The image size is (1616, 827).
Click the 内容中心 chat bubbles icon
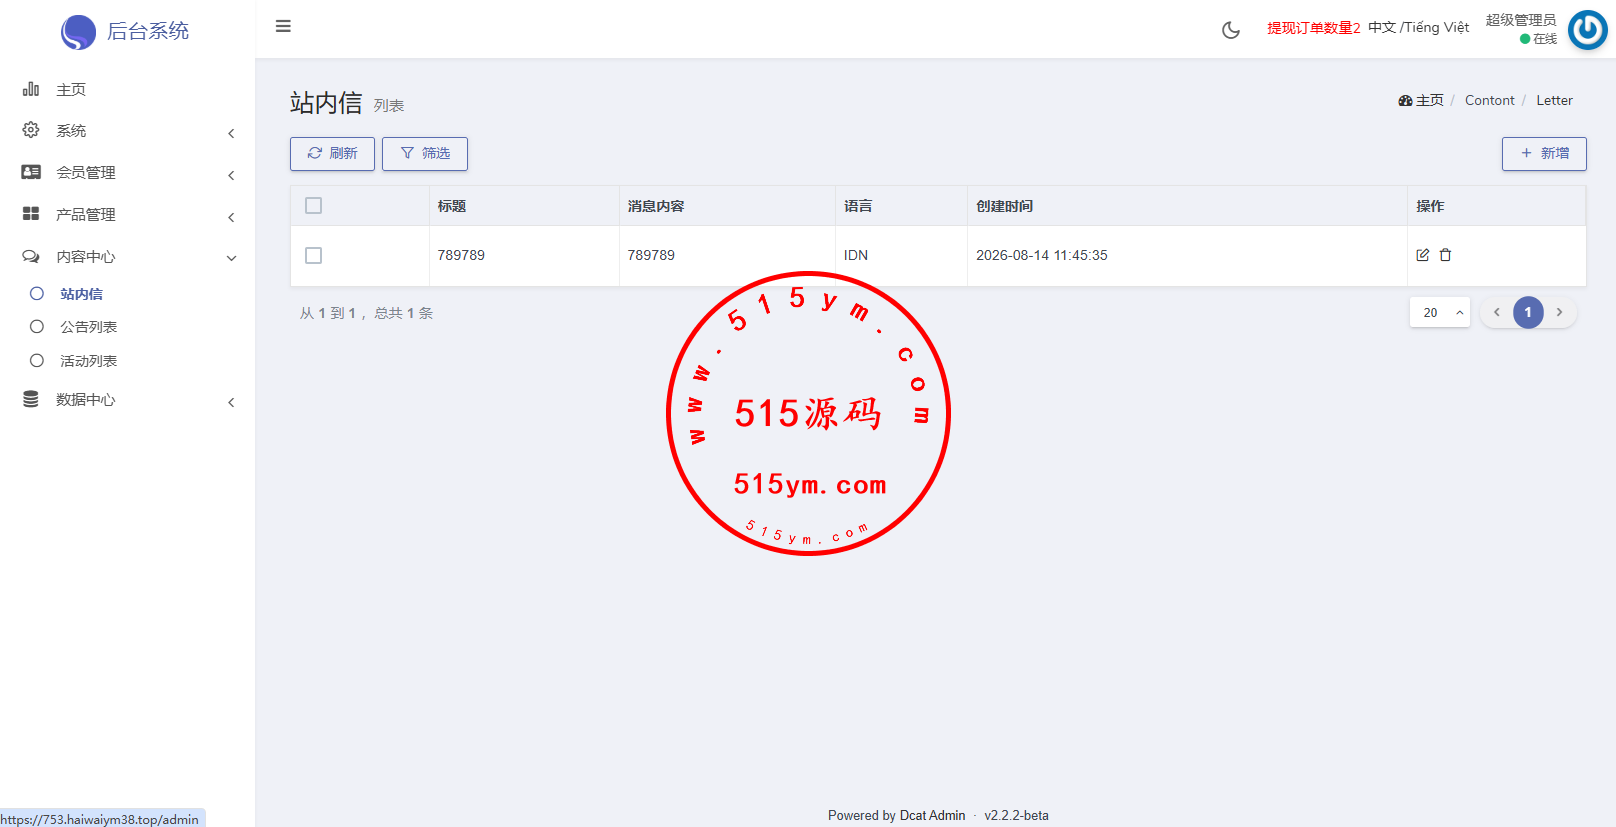click(31, 256)
